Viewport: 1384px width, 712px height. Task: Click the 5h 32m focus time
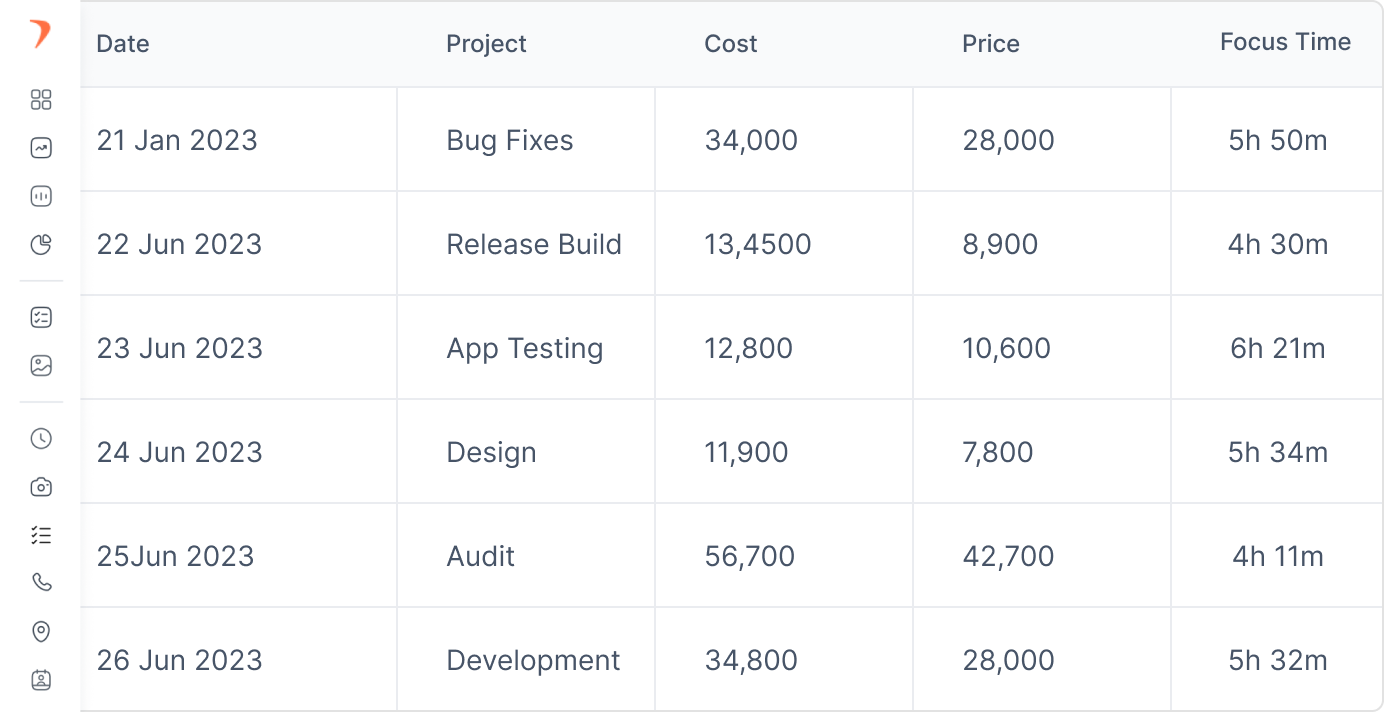click(1278, 660)
